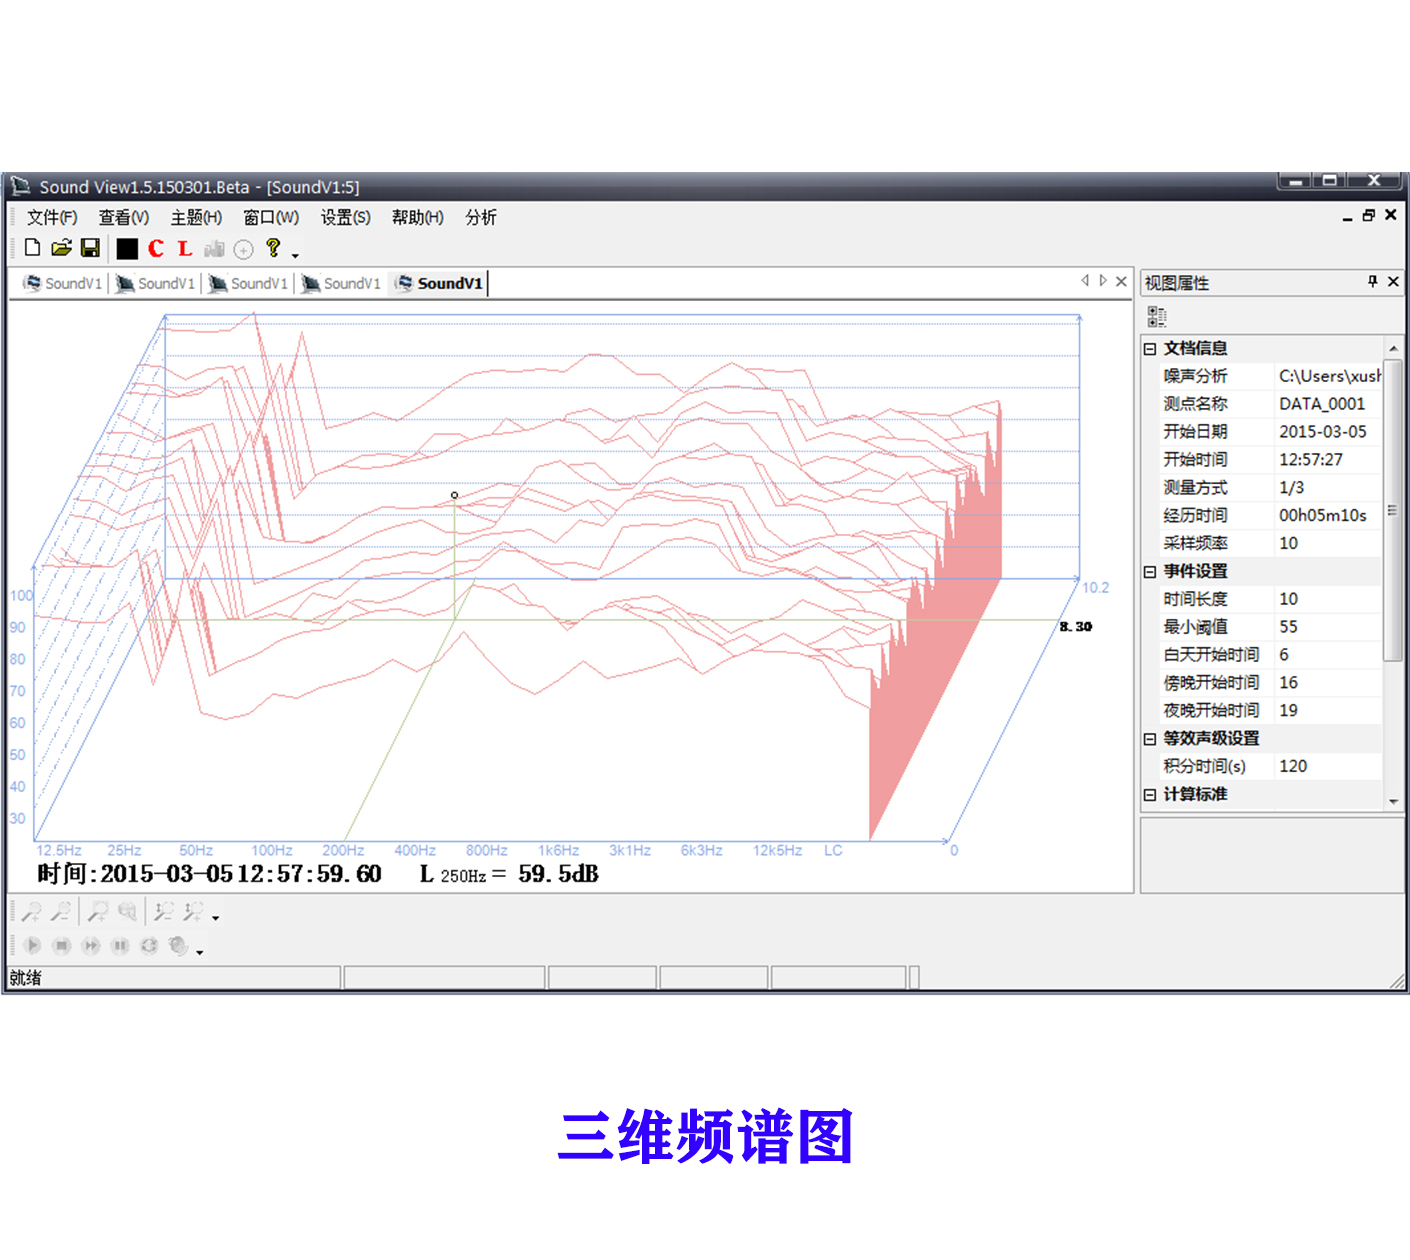The image size is (1410, 1260).
Task: Click the yellow question mark help icon
Action: pyautogui.click(x=272, y=248)
